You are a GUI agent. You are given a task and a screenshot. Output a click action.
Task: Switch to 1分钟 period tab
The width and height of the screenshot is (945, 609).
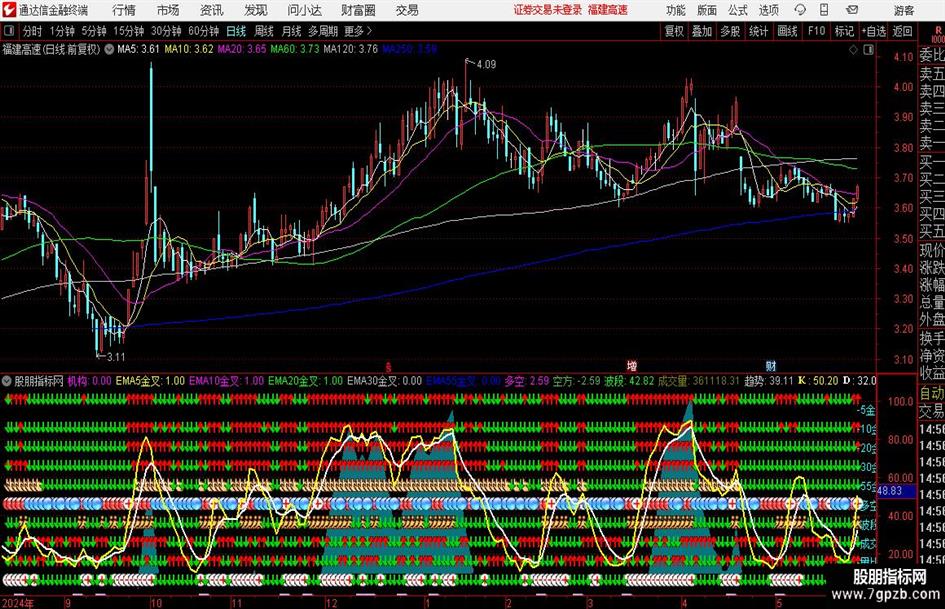61,31
